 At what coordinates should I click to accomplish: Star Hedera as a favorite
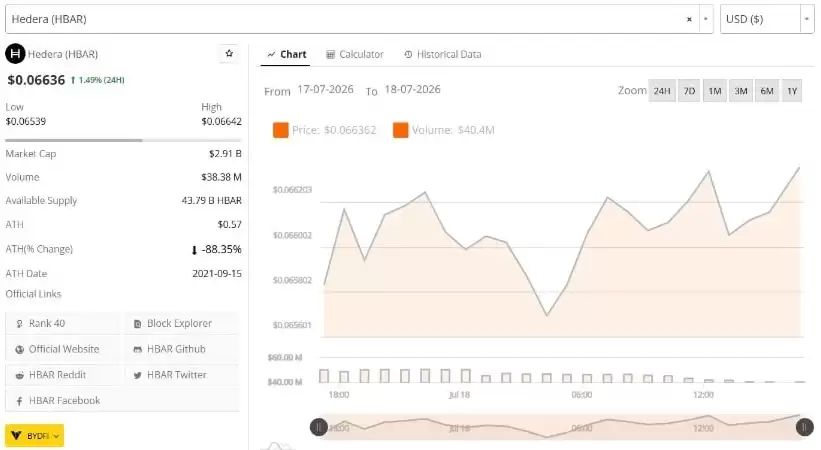pyautogui.click(x=229, y=53)
